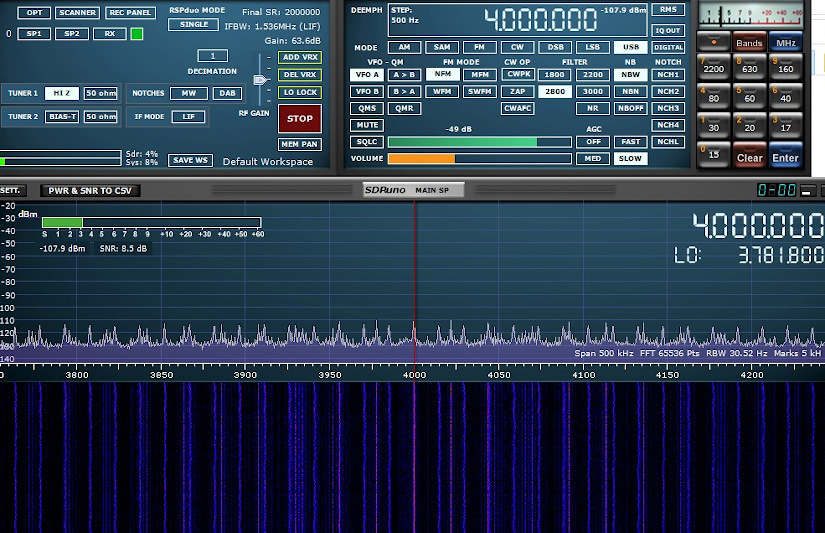Click the keypad Clear button

click(x=749, y=157)
